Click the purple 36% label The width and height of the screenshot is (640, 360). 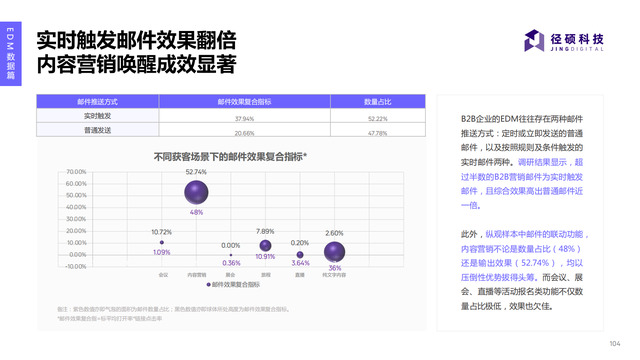pyautogui.click(x=335, y=268)
